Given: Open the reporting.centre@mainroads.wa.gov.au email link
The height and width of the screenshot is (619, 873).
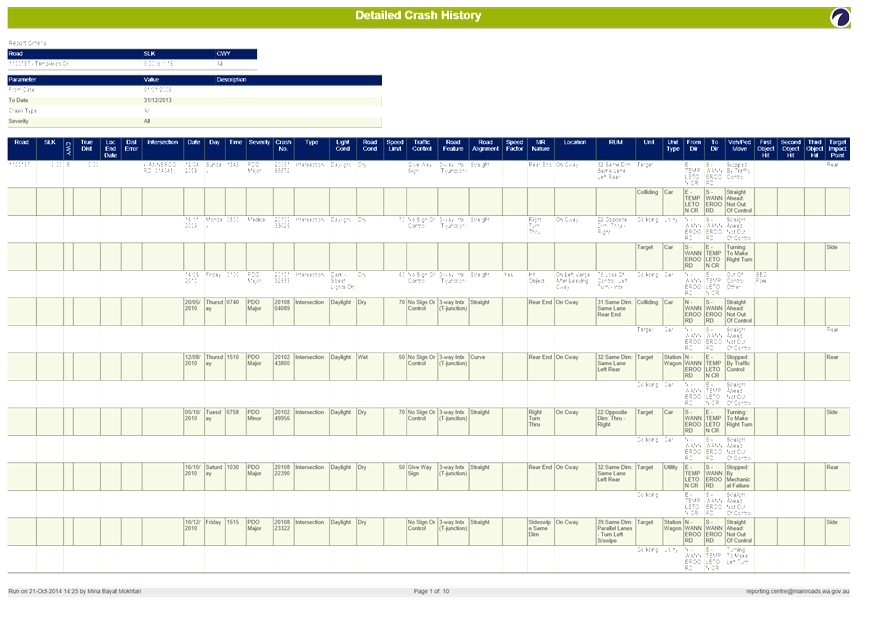Looking at the screenshot, I should pos(797,591).
